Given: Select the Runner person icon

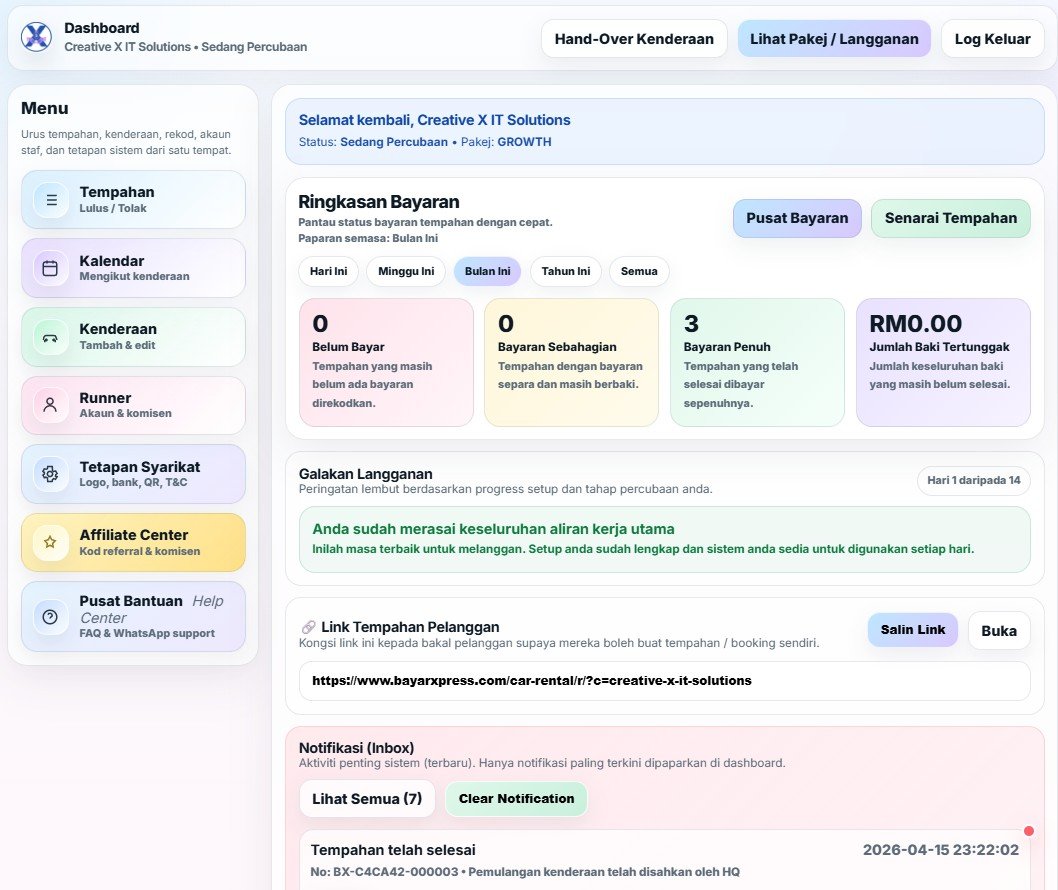Looking at the screenshot, I should pyautogui.click(x=49, y=405).
